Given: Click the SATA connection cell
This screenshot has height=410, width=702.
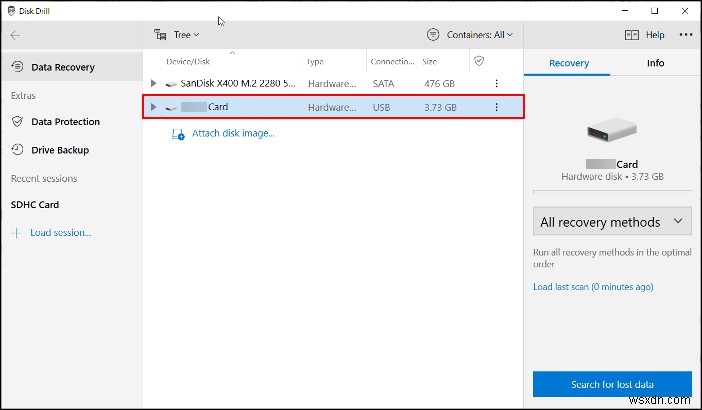Looking at the screenshot, I should click(383, 84).
